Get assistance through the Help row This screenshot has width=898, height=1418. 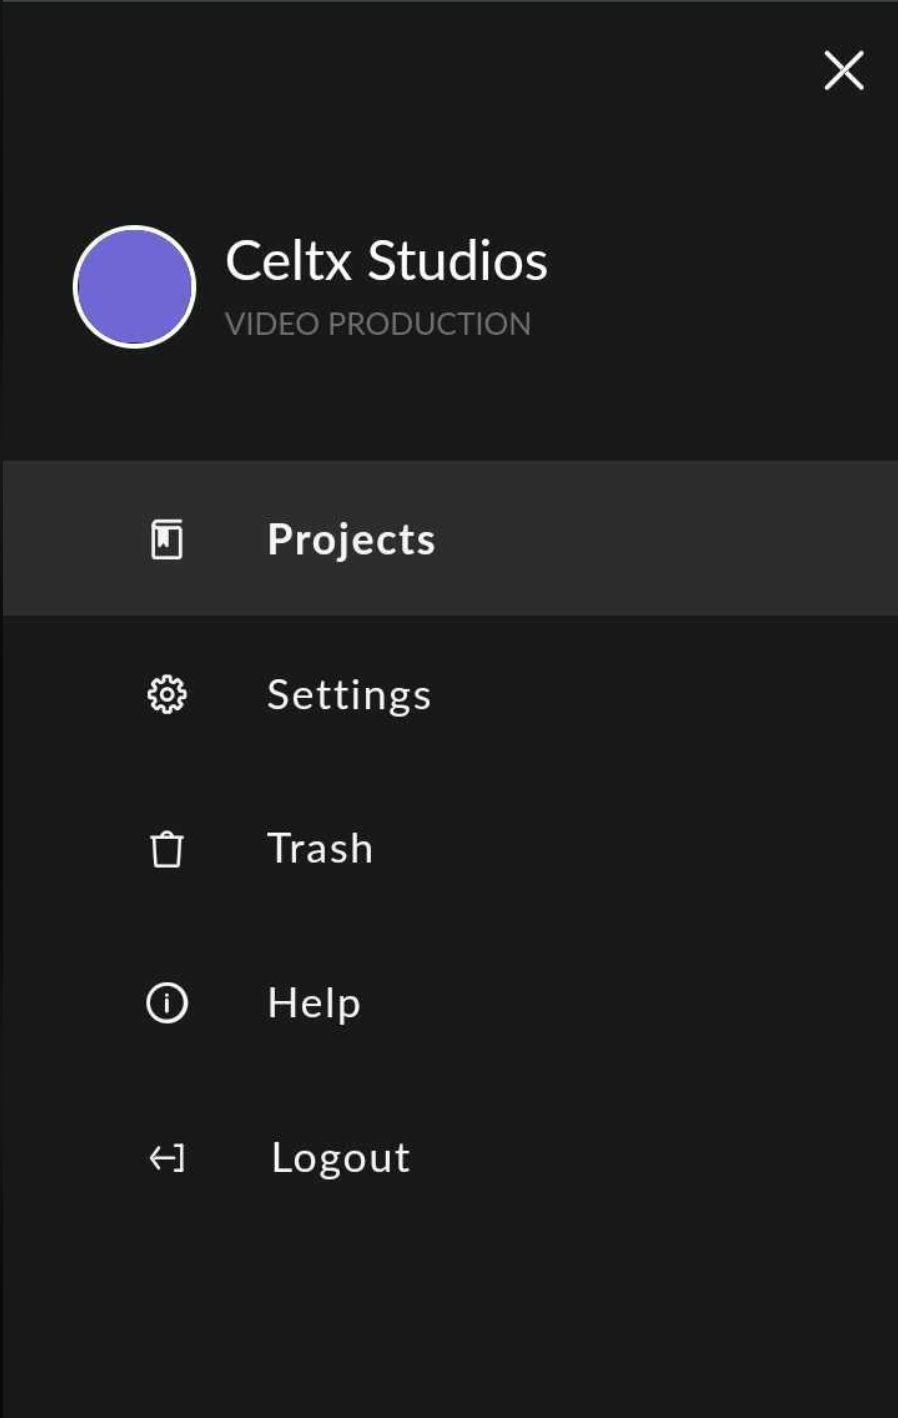click(x=449, y=1003)
